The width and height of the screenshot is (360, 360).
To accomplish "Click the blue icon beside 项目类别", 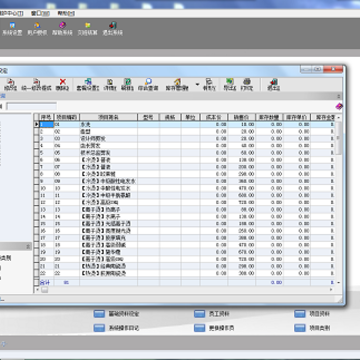I will pos(300,328).
